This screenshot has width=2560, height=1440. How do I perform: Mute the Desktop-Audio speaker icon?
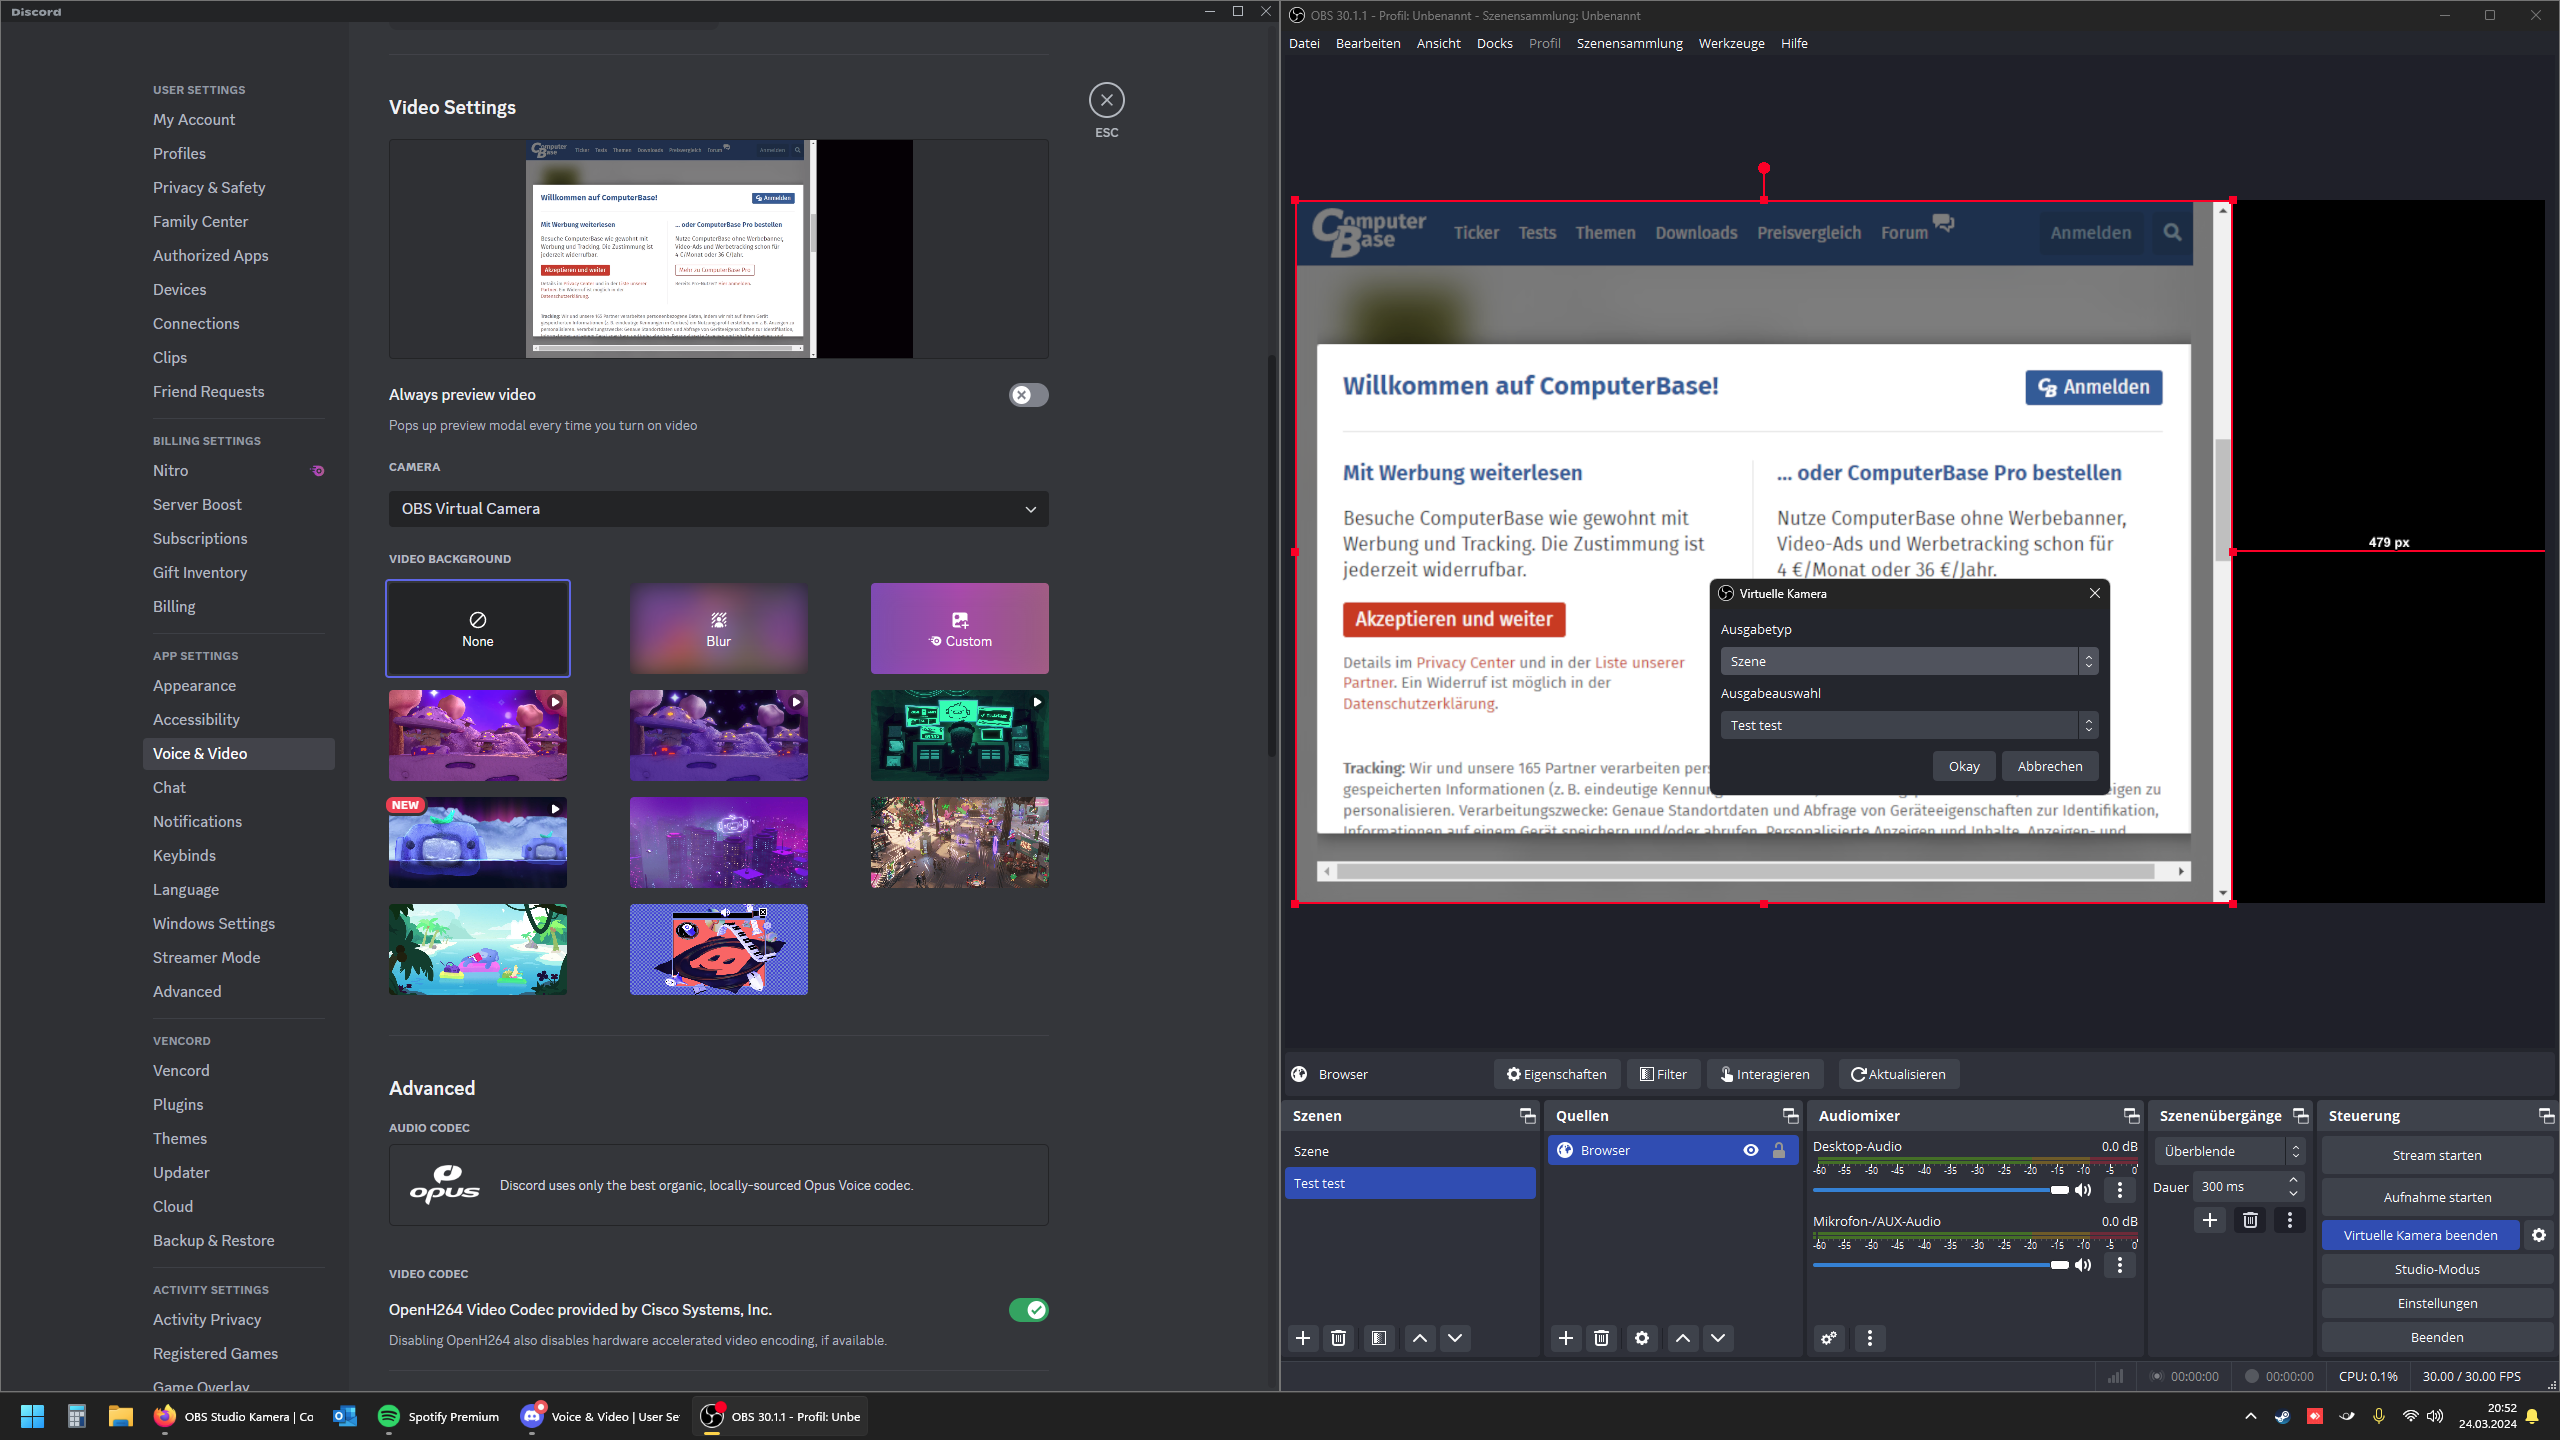pos(2083,1190)
